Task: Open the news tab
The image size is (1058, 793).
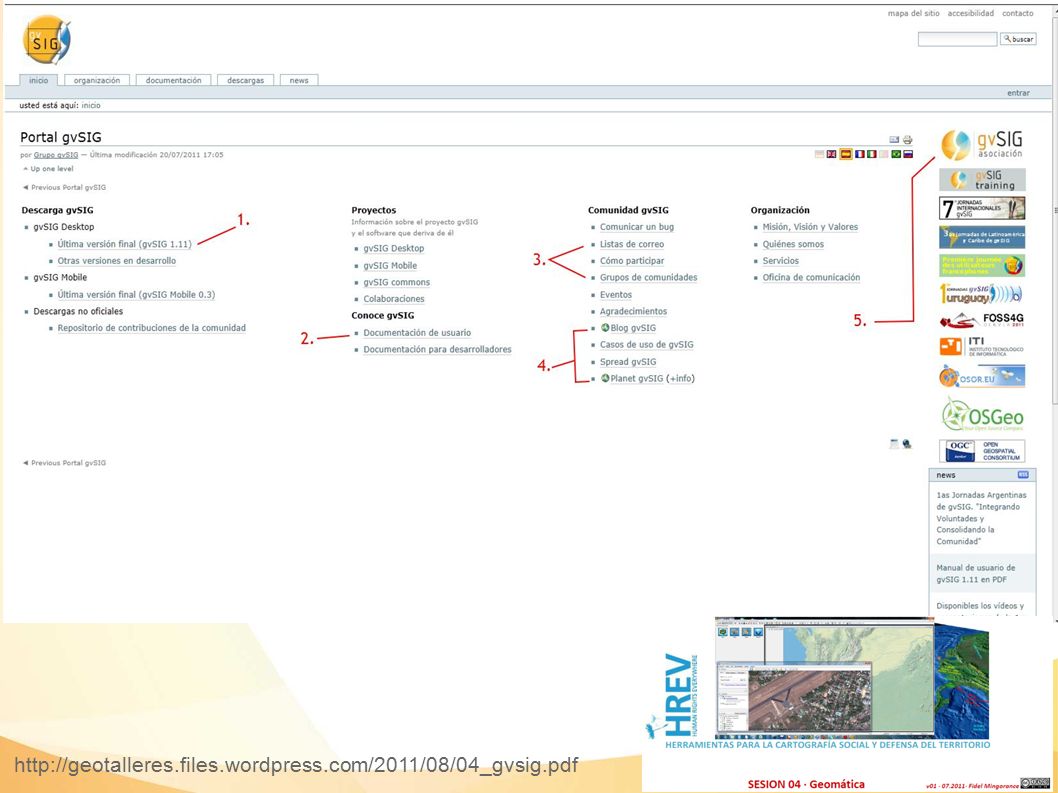Action: (299, 80)
